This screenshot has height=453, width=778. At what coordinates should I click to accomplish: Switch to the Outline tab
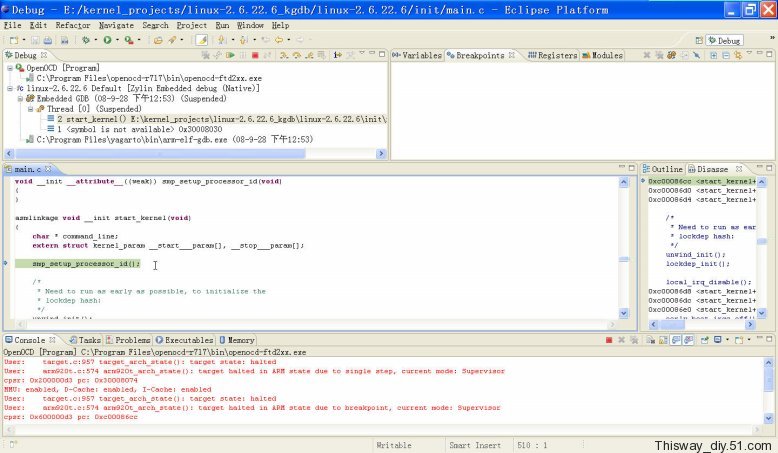[662, 169]
